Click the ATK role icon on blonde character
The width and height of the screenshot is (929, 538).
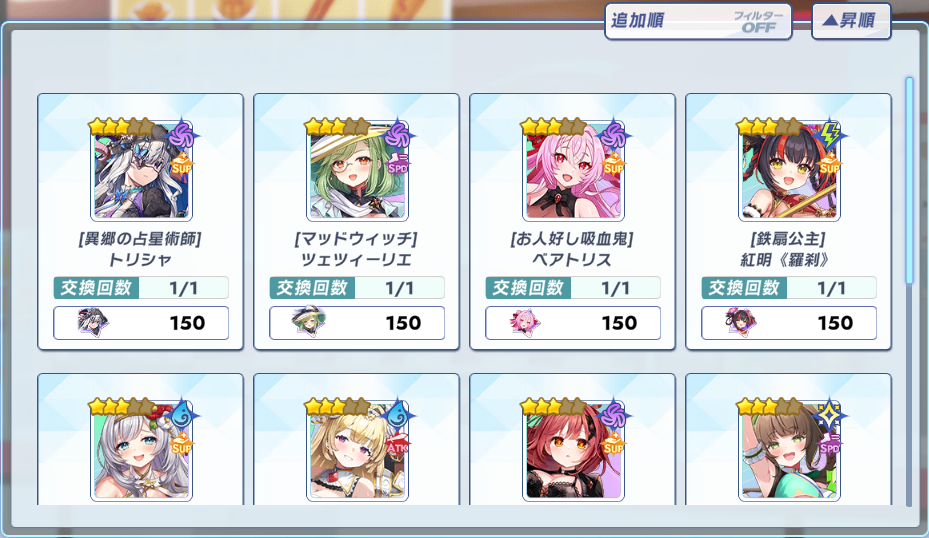pyautogui.click(x=397, y=444)
